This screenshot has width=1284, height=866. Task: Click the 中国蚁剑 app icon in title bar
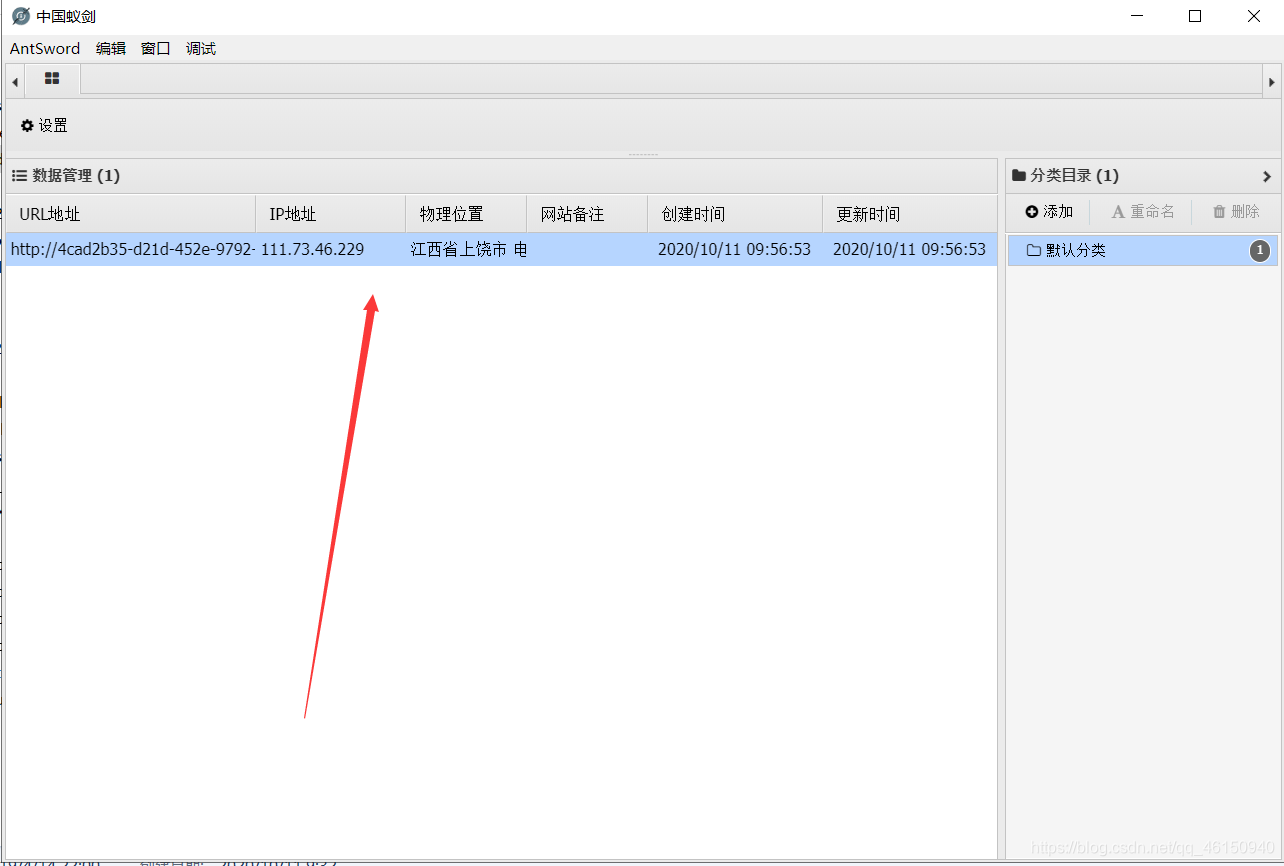click(20, 16)
